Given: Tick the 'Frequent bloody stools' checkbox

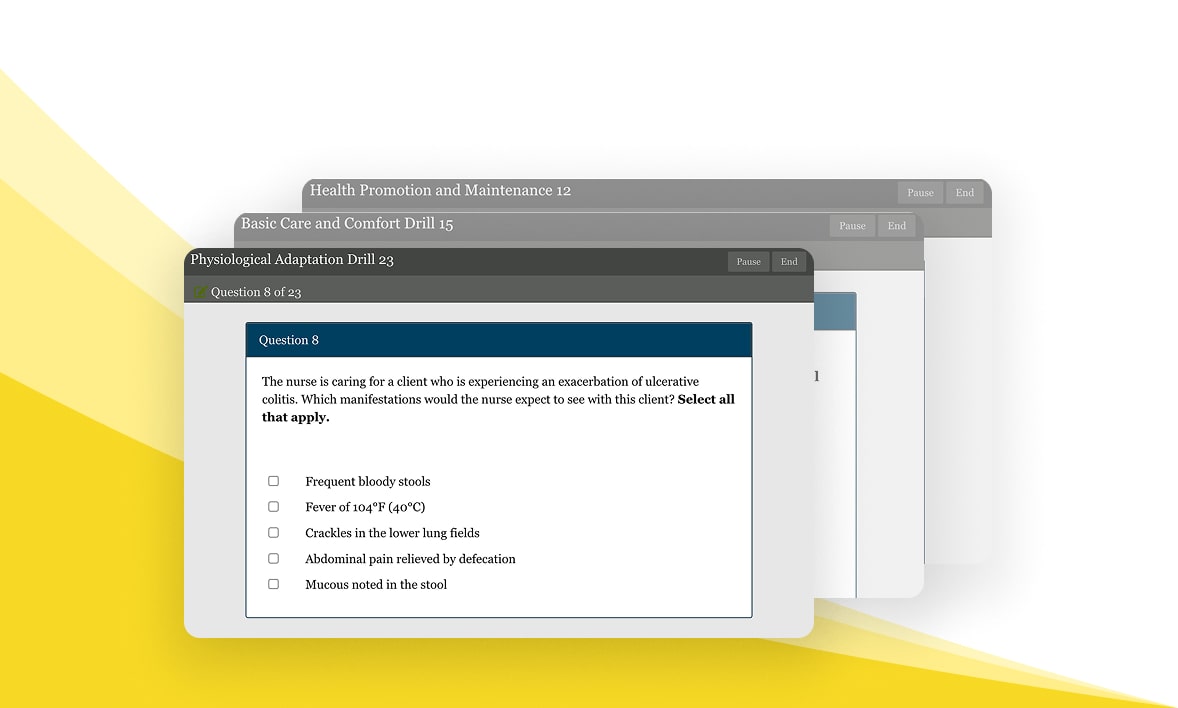Looking at the screenshot, I should point(273,481).
